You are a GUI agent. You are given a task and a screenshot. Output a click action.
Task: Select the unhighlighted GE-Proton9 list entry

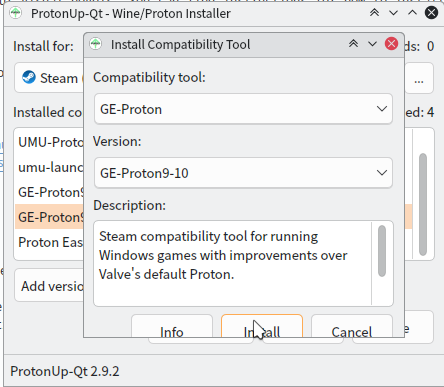pos(50,192)
